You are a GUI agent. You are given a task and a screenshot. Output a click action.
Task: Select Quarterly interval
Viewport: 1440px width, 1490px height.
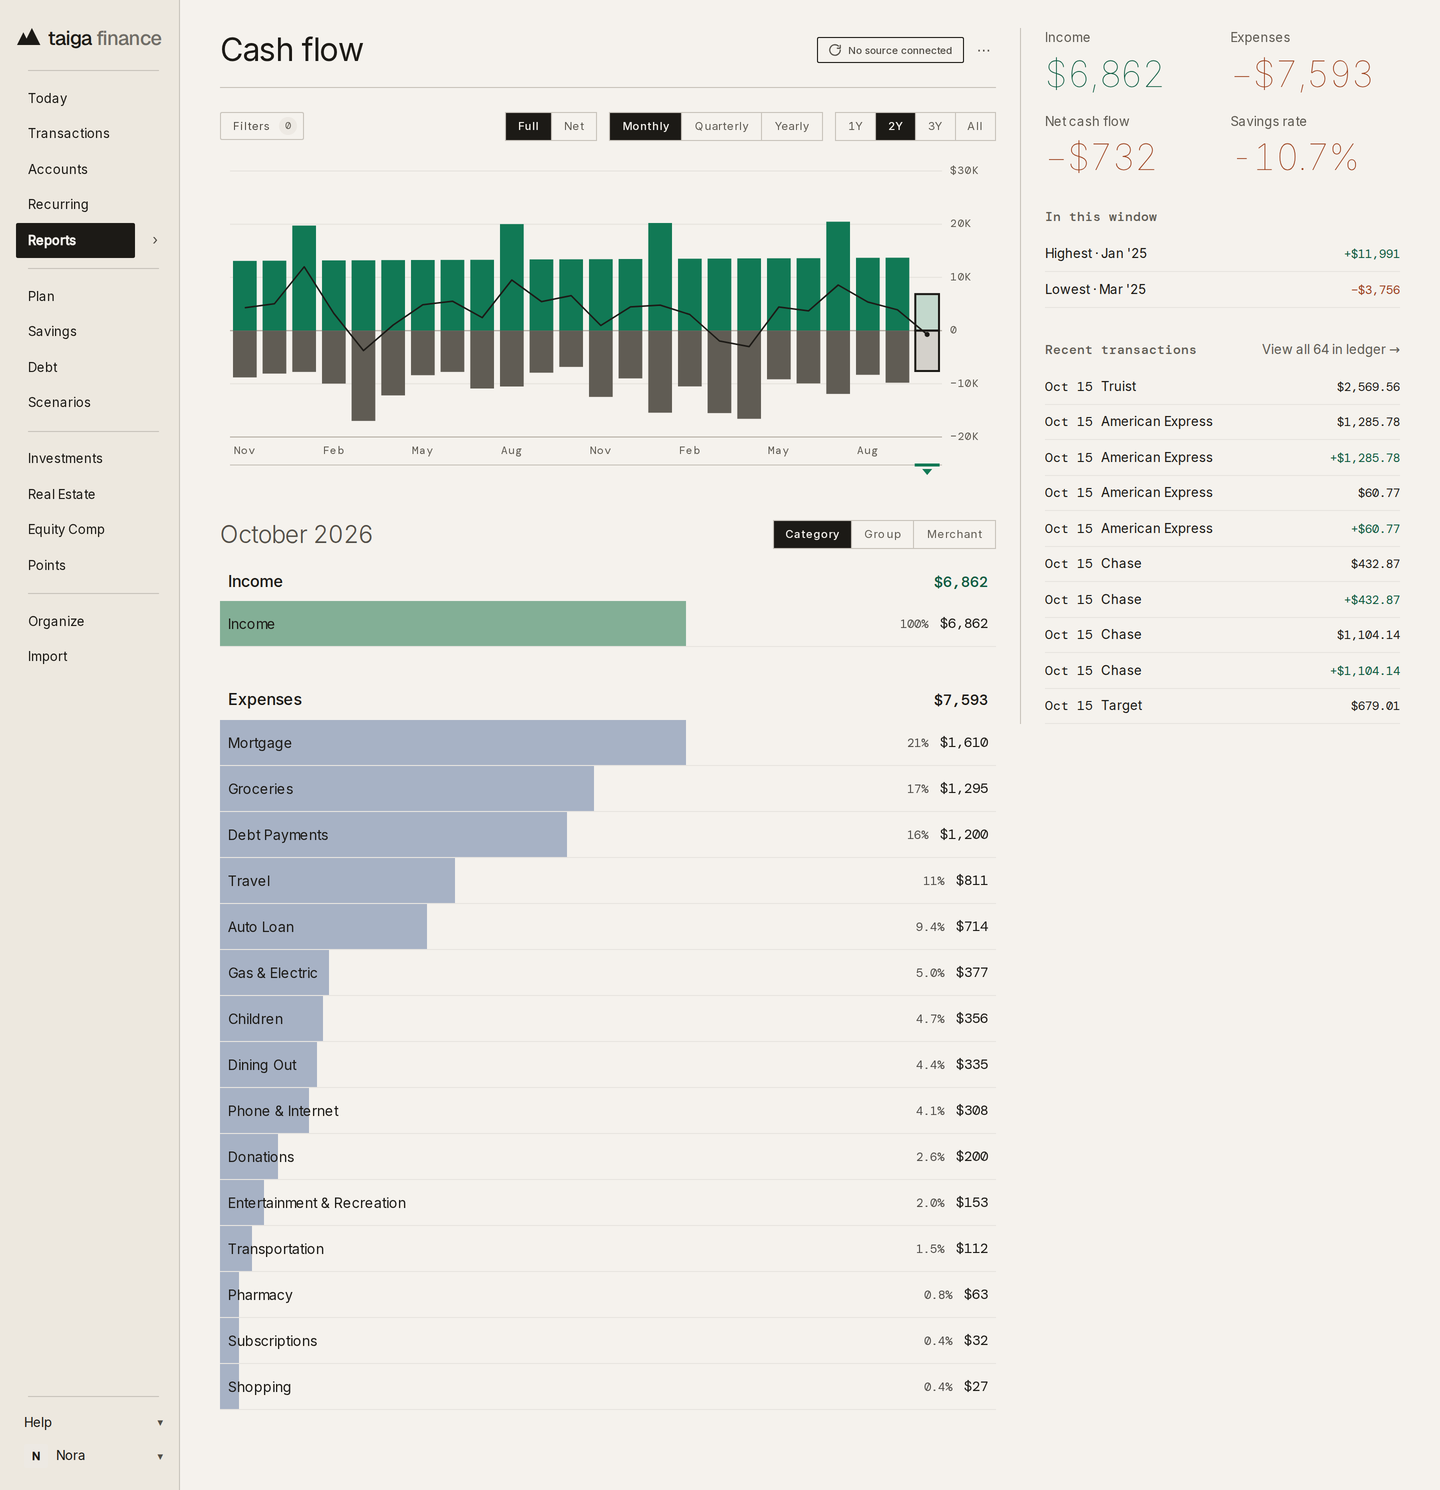pyautogui.click(x=722, y=126)
